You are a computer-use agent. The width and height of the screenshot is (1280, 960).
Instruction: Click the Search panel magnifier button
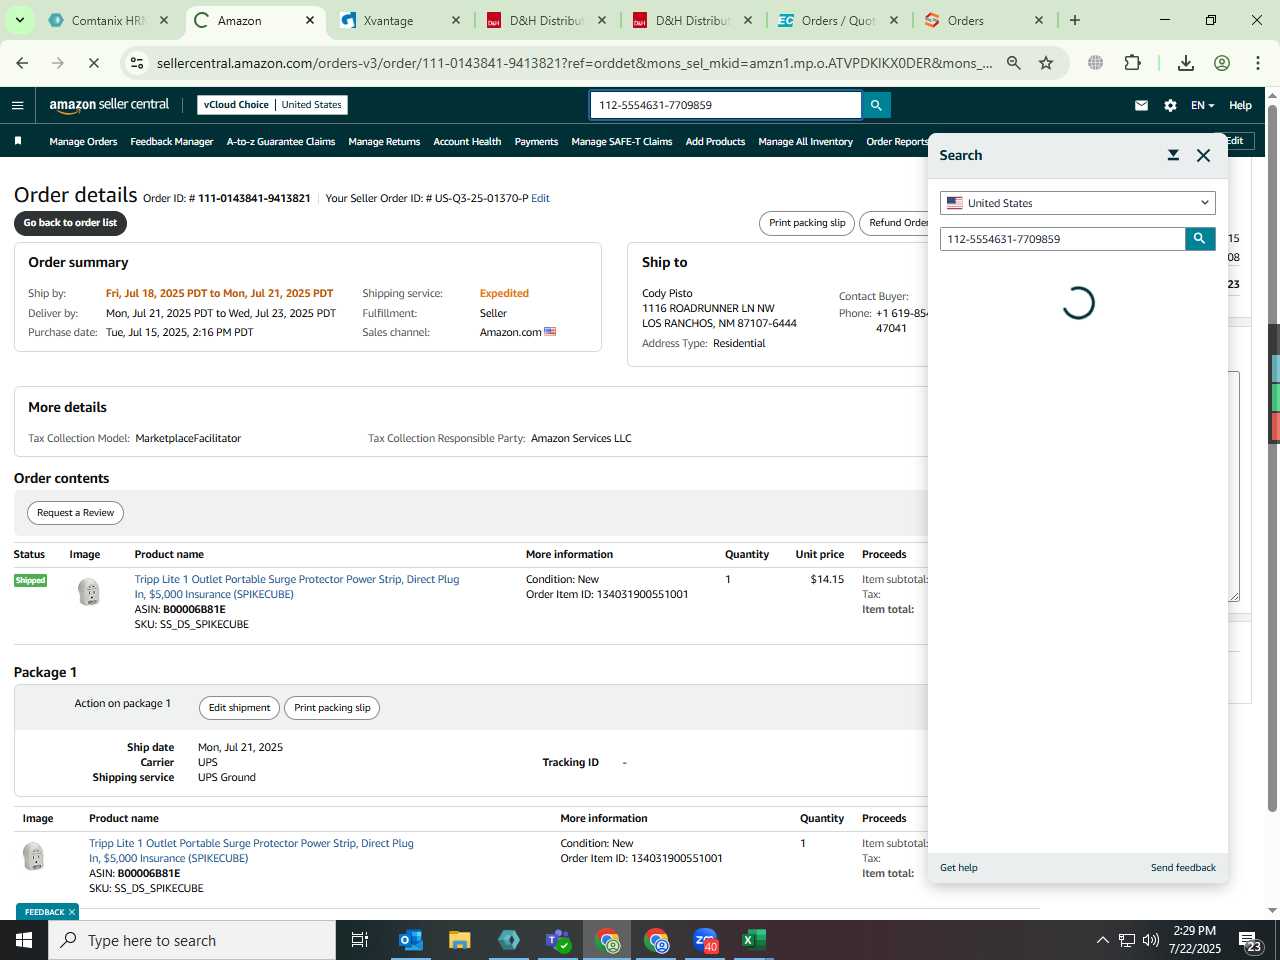(1200, 239)
